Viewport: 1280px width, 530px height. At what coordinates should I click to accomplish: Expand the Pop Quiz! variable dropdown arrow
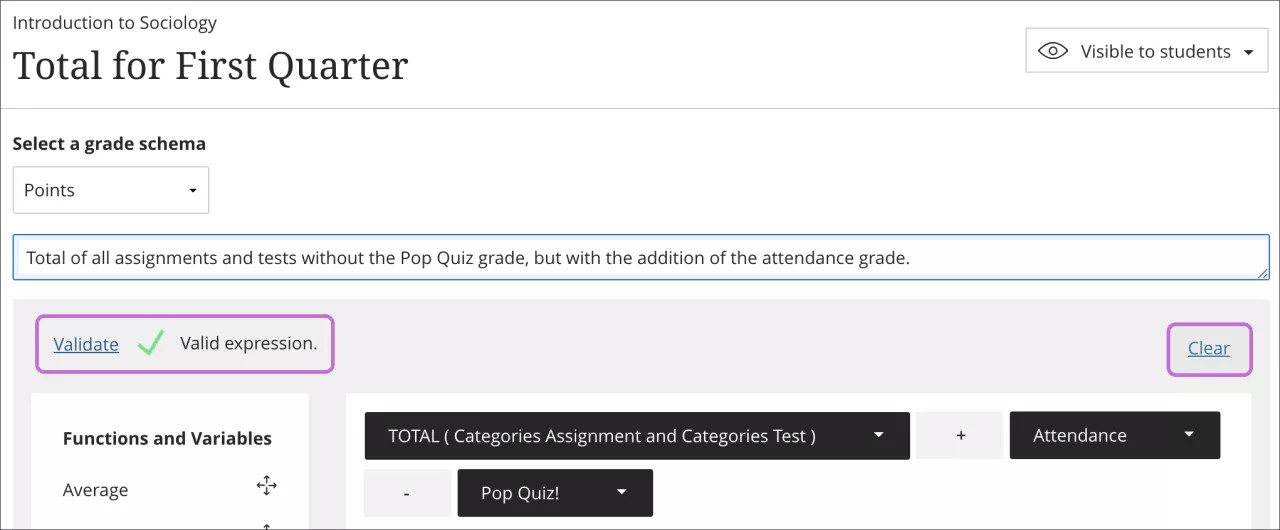coord(622,493)
